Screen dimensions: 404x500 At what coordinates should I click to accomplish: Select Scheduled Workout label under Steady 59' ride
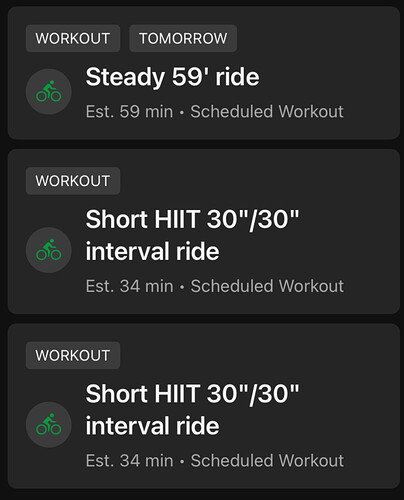pos(267,112)
